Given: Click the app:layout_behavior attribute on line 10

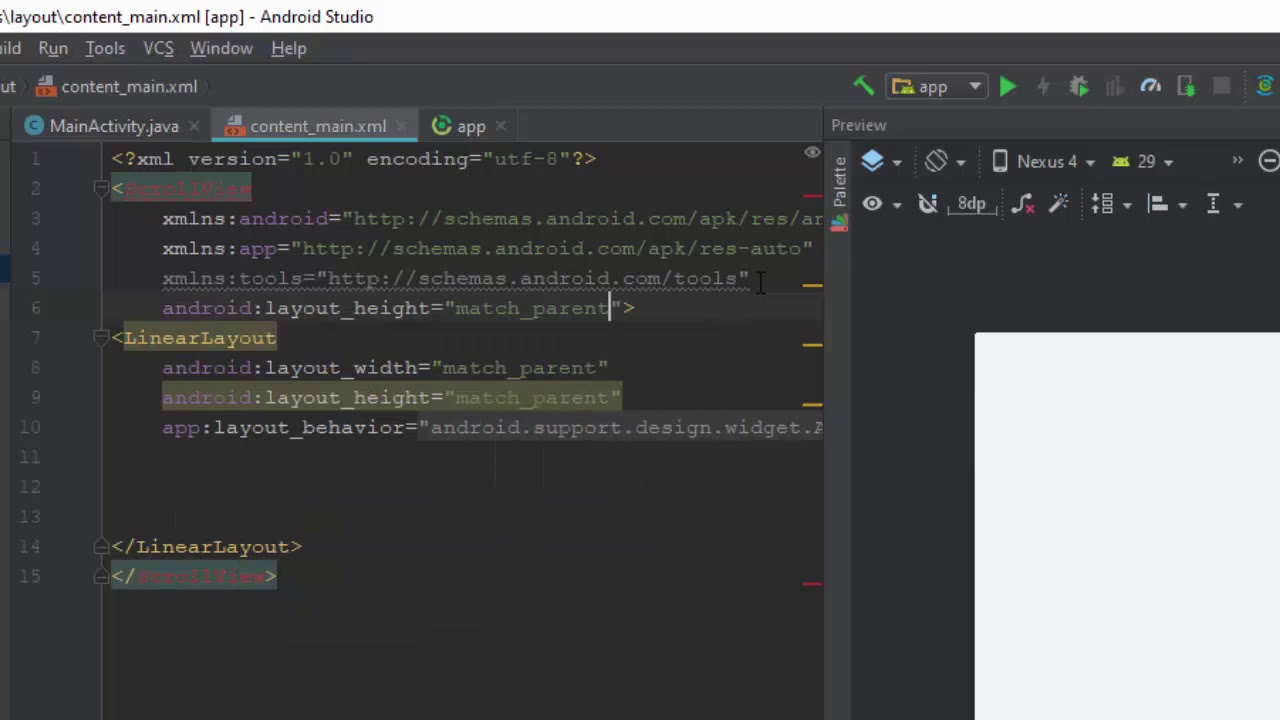Looking at the screenshot, I should [x=492, y=428].
